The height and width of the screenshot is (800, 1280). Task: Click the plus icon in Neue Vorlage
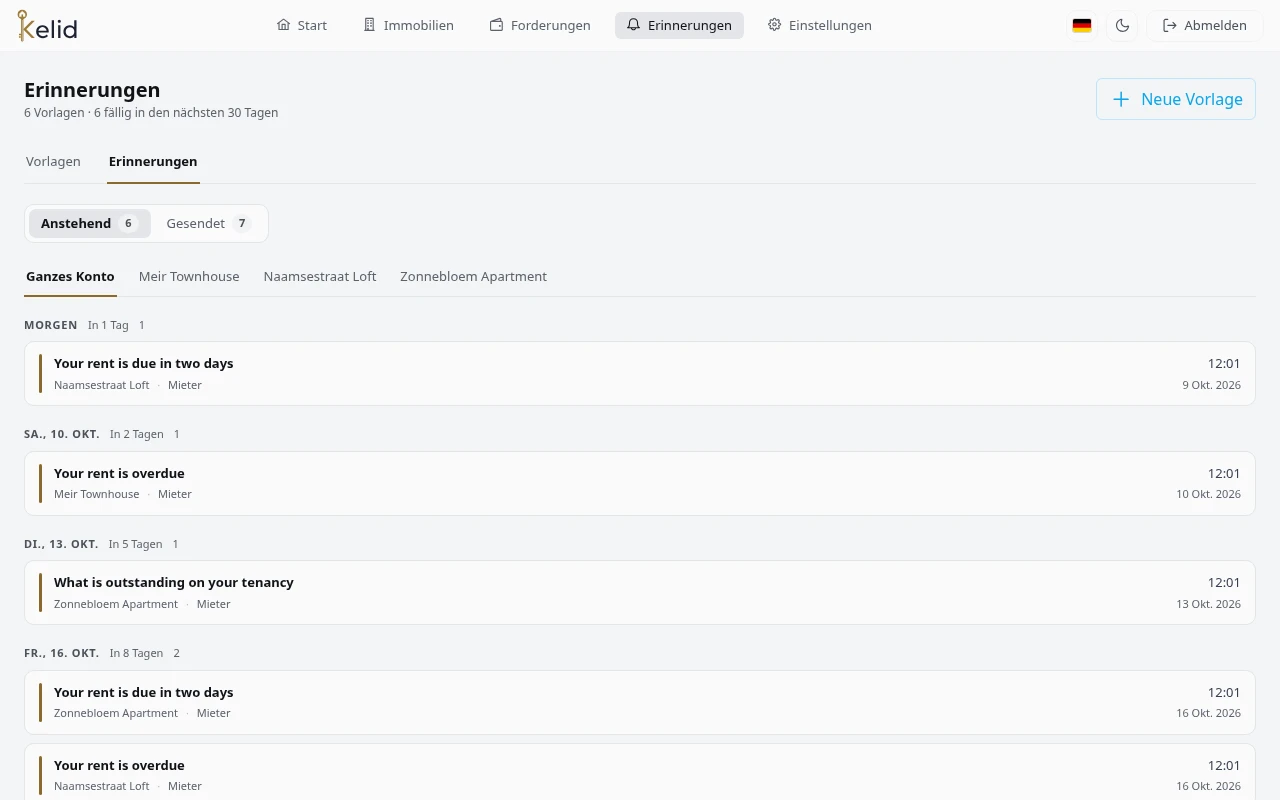(x=1121, y=99)
